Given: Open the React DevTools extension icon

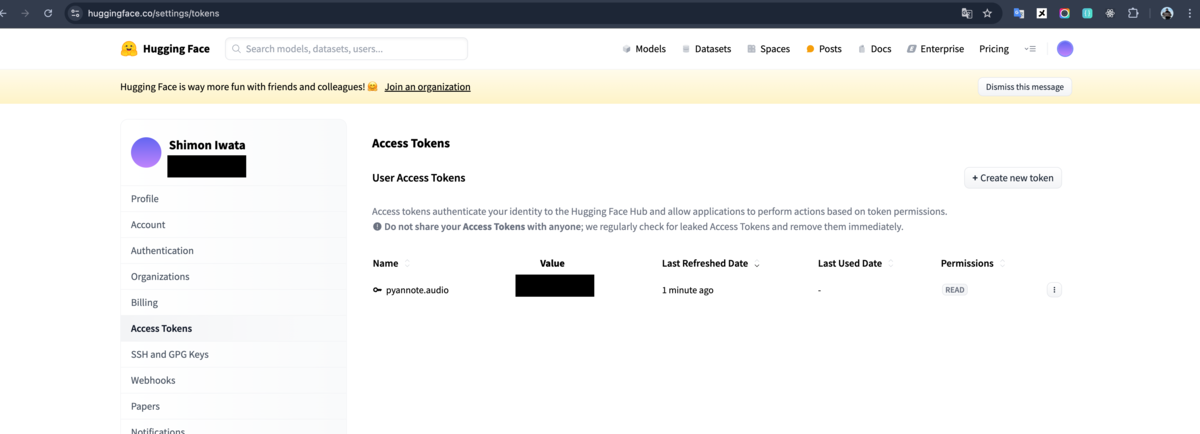Looking at the screenshot, I should pyautogui.click(x=1110, y=14).
